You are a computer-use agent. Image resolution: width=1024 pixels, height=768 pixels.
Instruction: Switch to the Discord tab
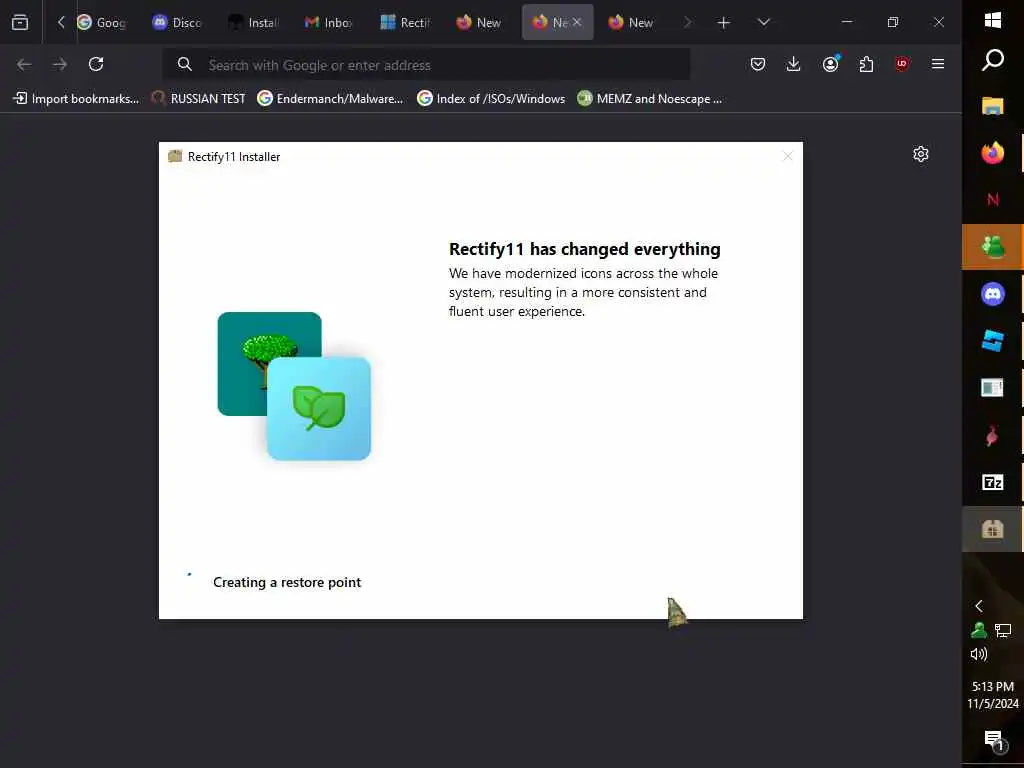coord(177,23)
